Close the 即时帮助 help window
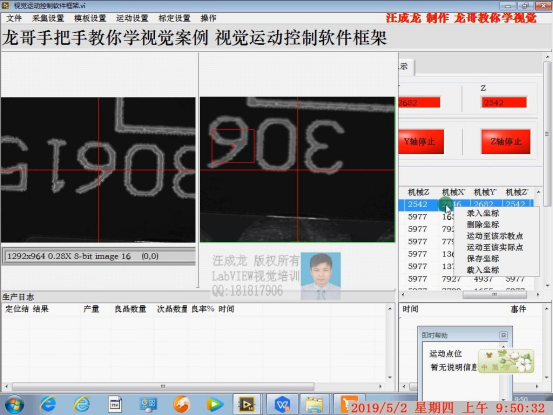This screenshot has height=415, width=553. click(x=503, y=335)
